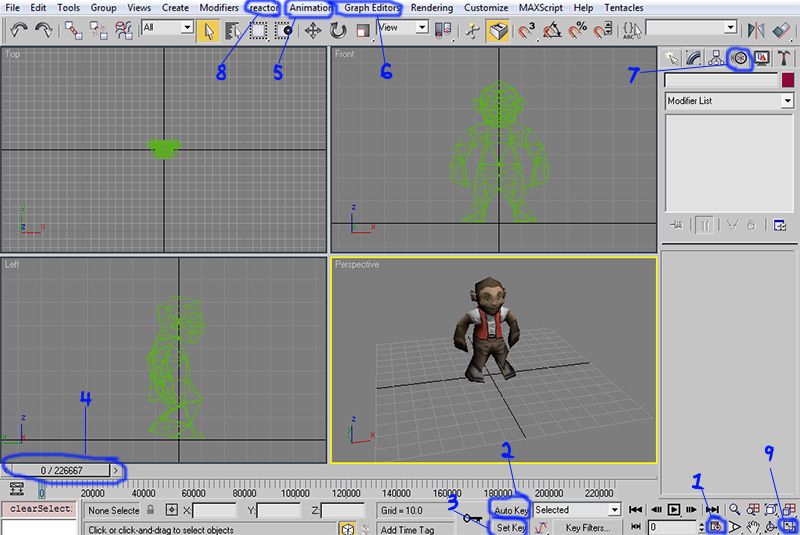
Task: Click the Set Key button
Action: click(x=510, y=527)
